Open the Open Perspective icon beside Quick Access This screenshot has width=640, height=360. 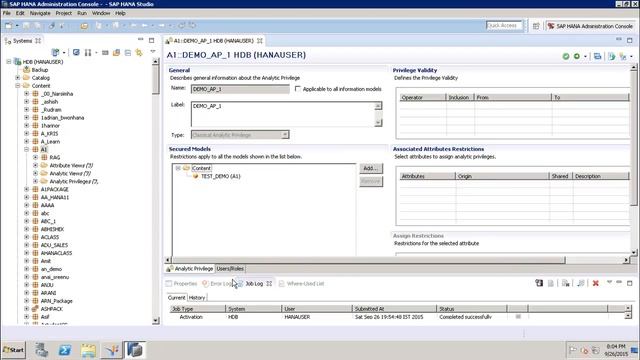(536, 26)
